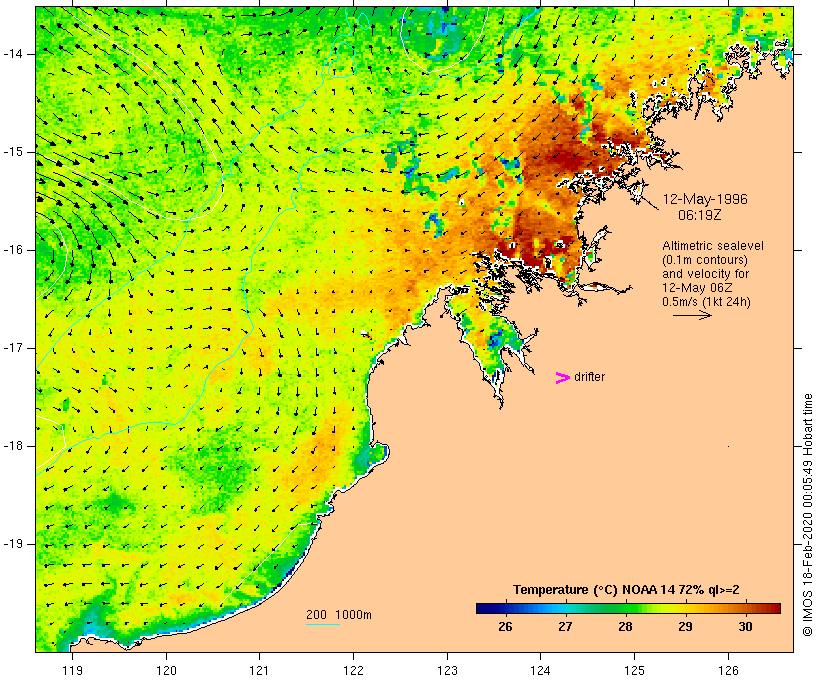Click longitude axis label '122'
The height and width of the screenshot is (680, 820).
[x=354, y=671]
